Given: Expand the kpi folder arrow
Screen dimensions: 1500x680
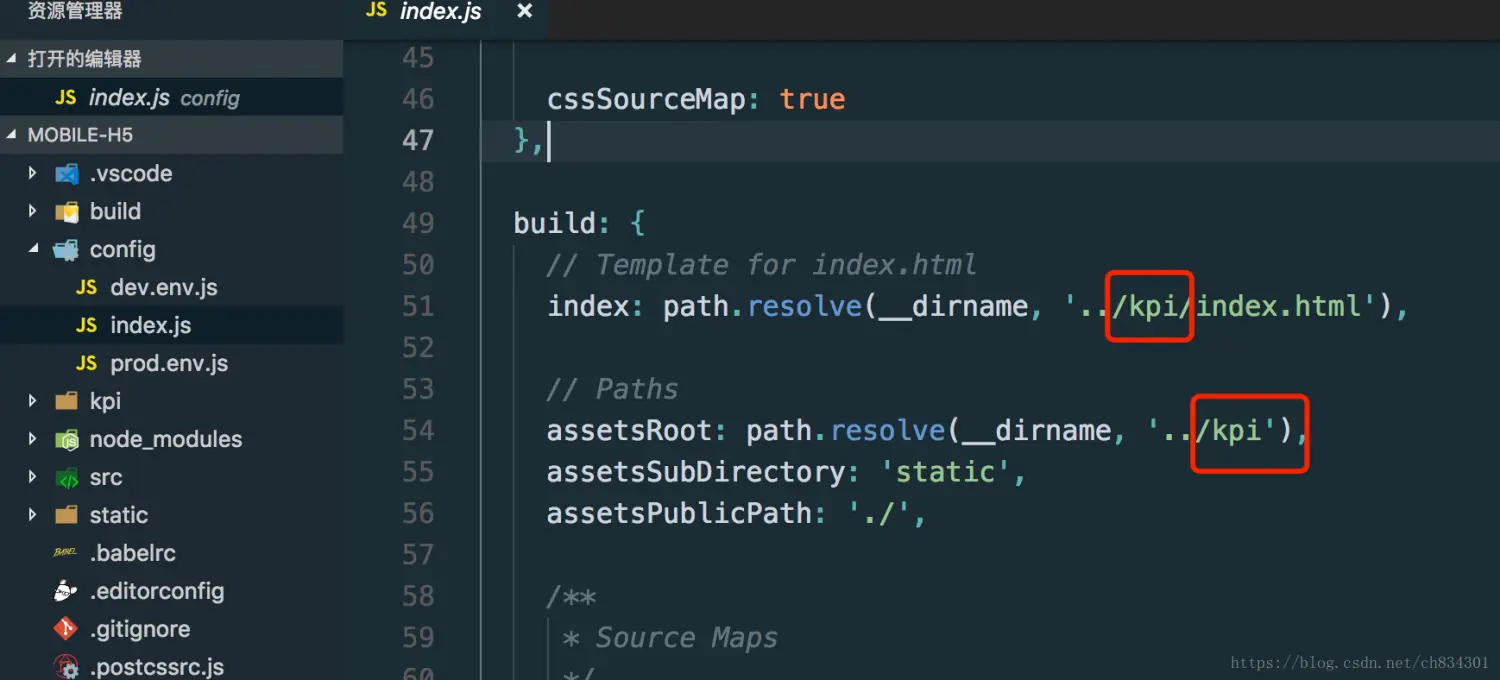Looking at the screenshot, I should point(33,401).
